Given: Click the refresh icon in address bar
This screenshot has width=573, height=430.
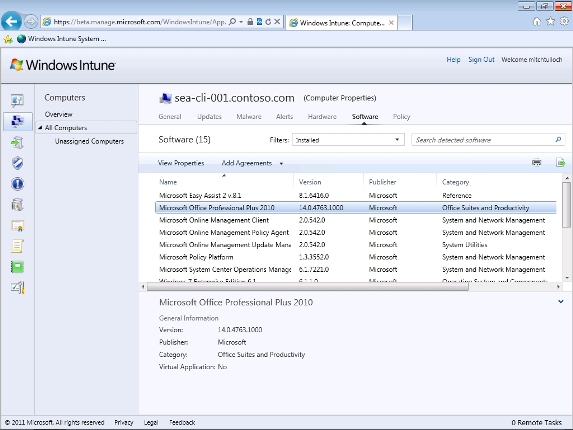Looking at the screenshot, I should coord(268,22).
